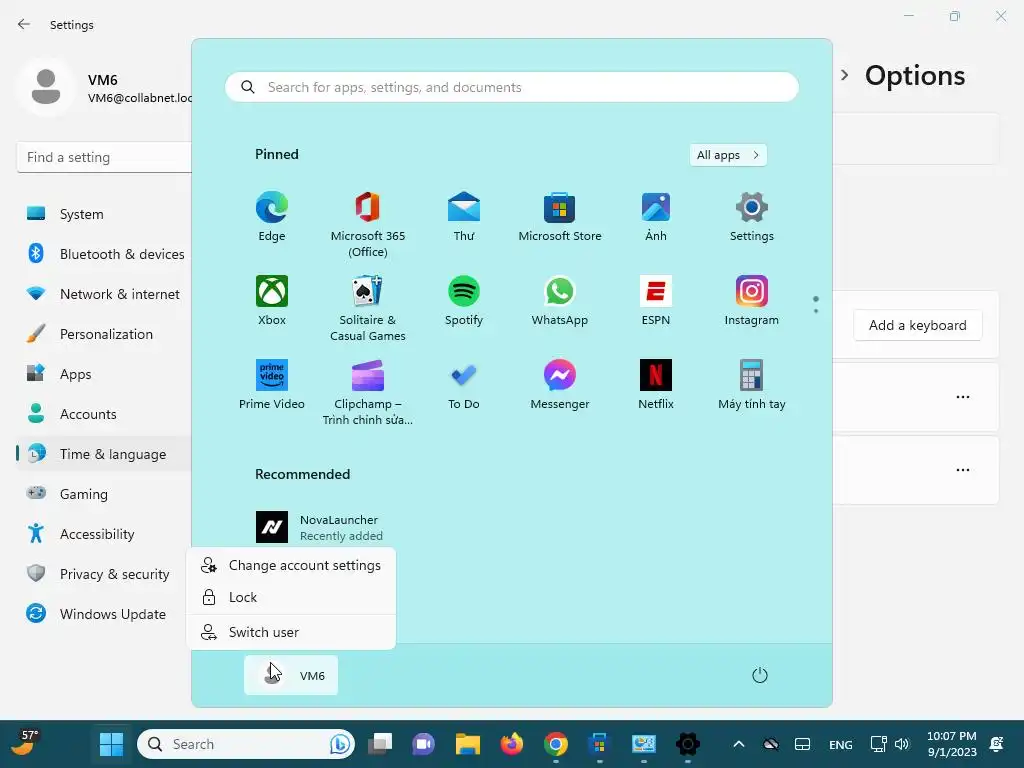Click the power button in Start menu
The width and height of the screenshot is (1024, 768).
(x=760, y=675)
